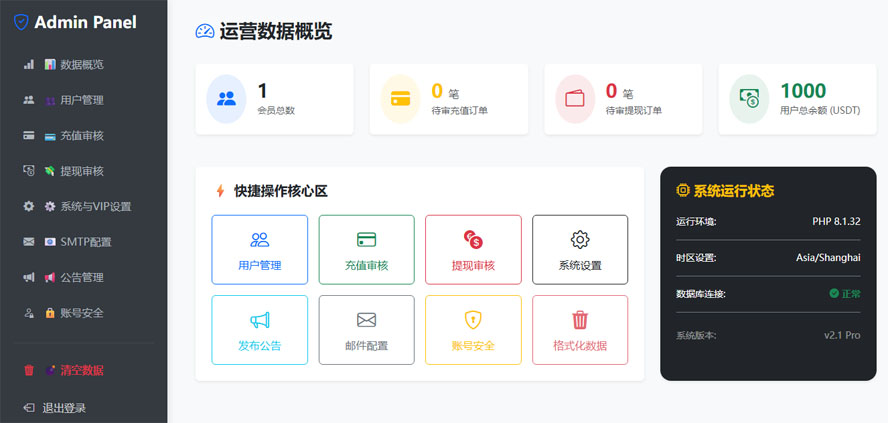888x423 pixels.
Task: Click the 快捷操作核心区 heading
Action: tap(281, 191)
